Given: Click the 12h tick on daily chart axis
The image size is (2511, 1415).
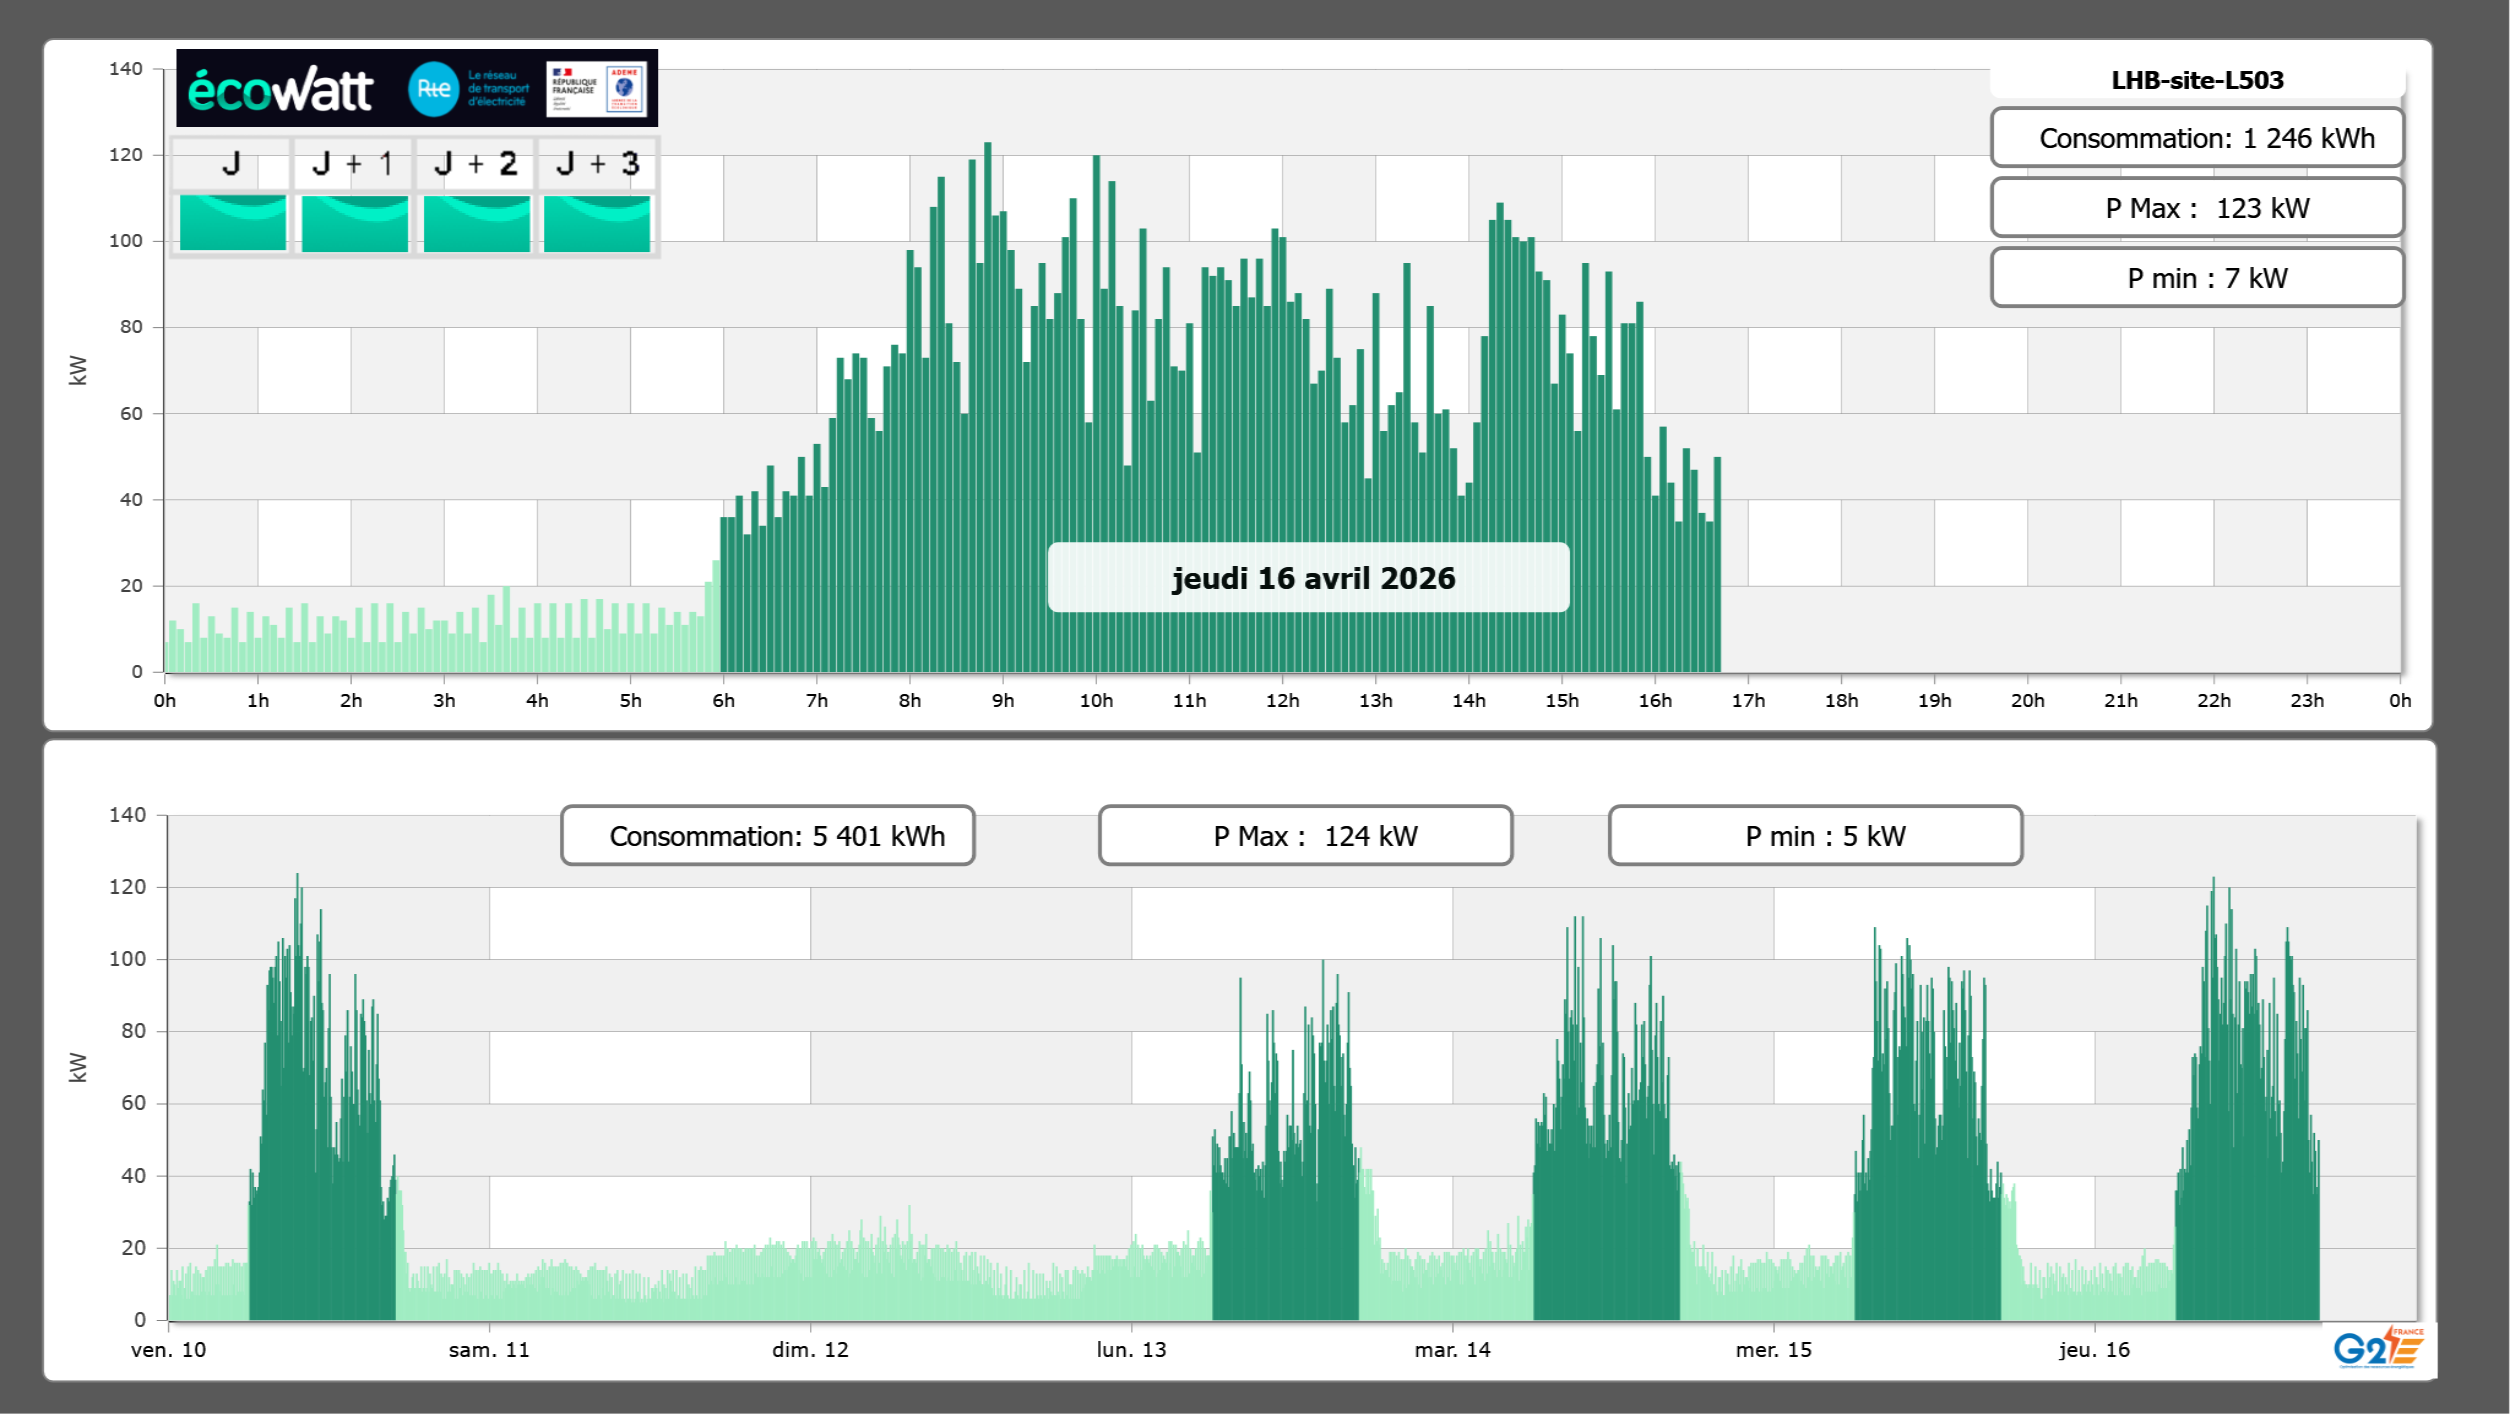Looking at the screenshot, I should [1282, 701].
